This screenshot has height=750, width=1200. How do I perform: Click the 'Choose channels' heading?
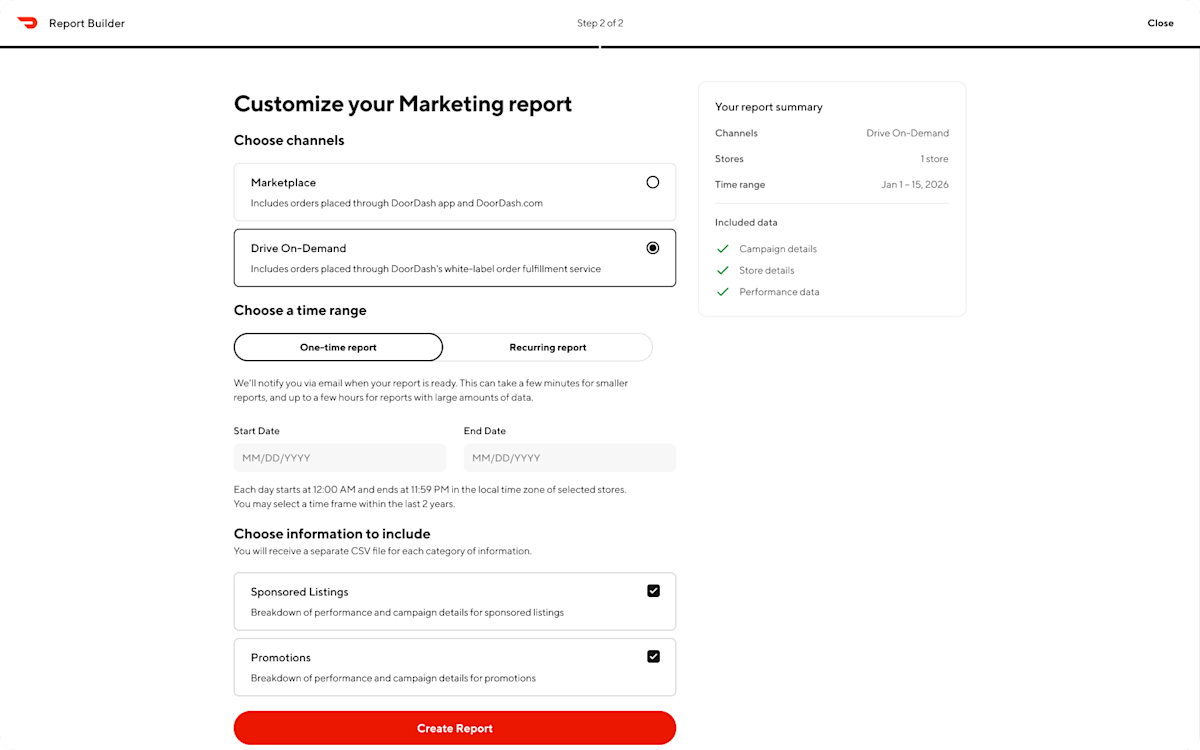coord(289,140)
